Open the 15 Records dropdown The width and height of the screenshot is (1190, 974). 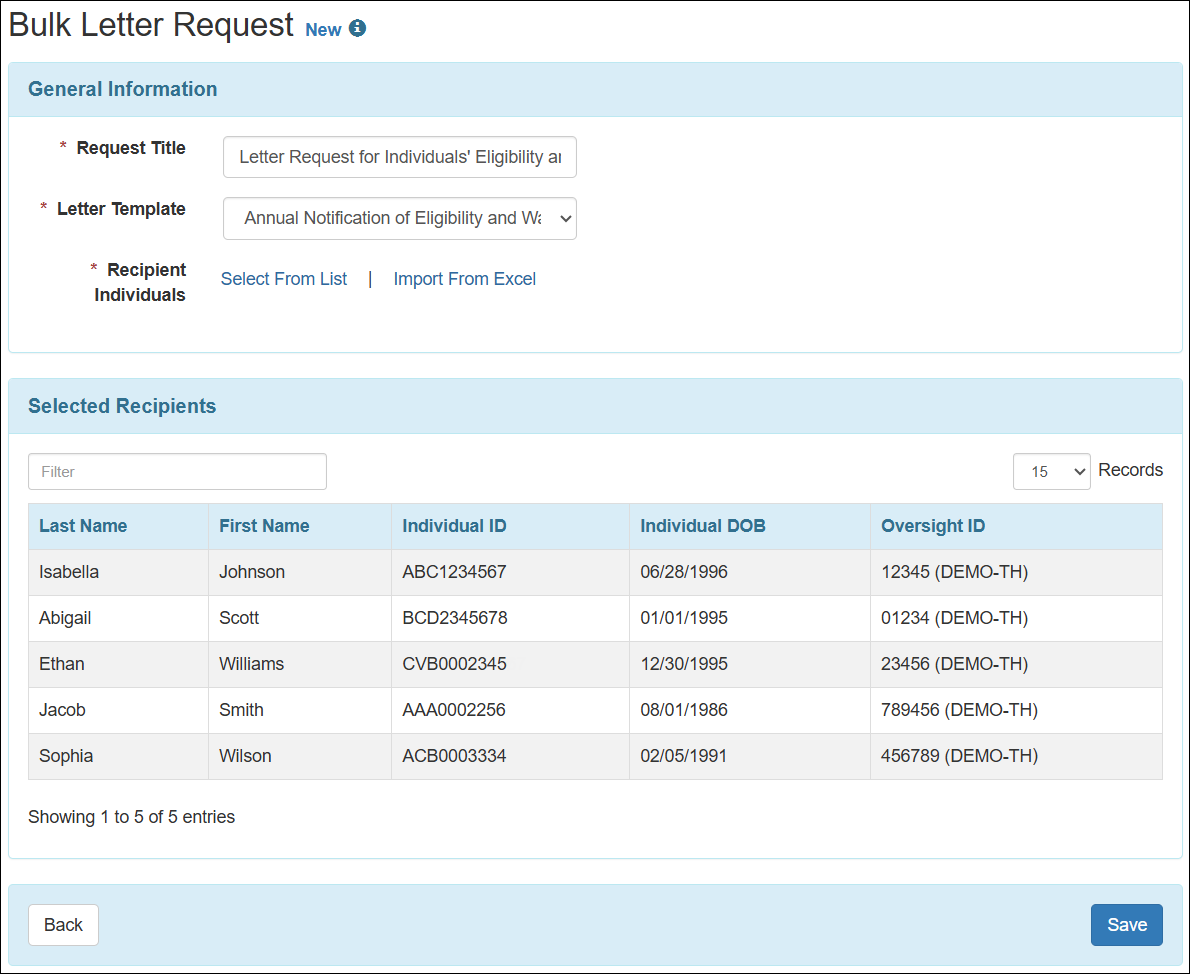[x=1051, y=471]
